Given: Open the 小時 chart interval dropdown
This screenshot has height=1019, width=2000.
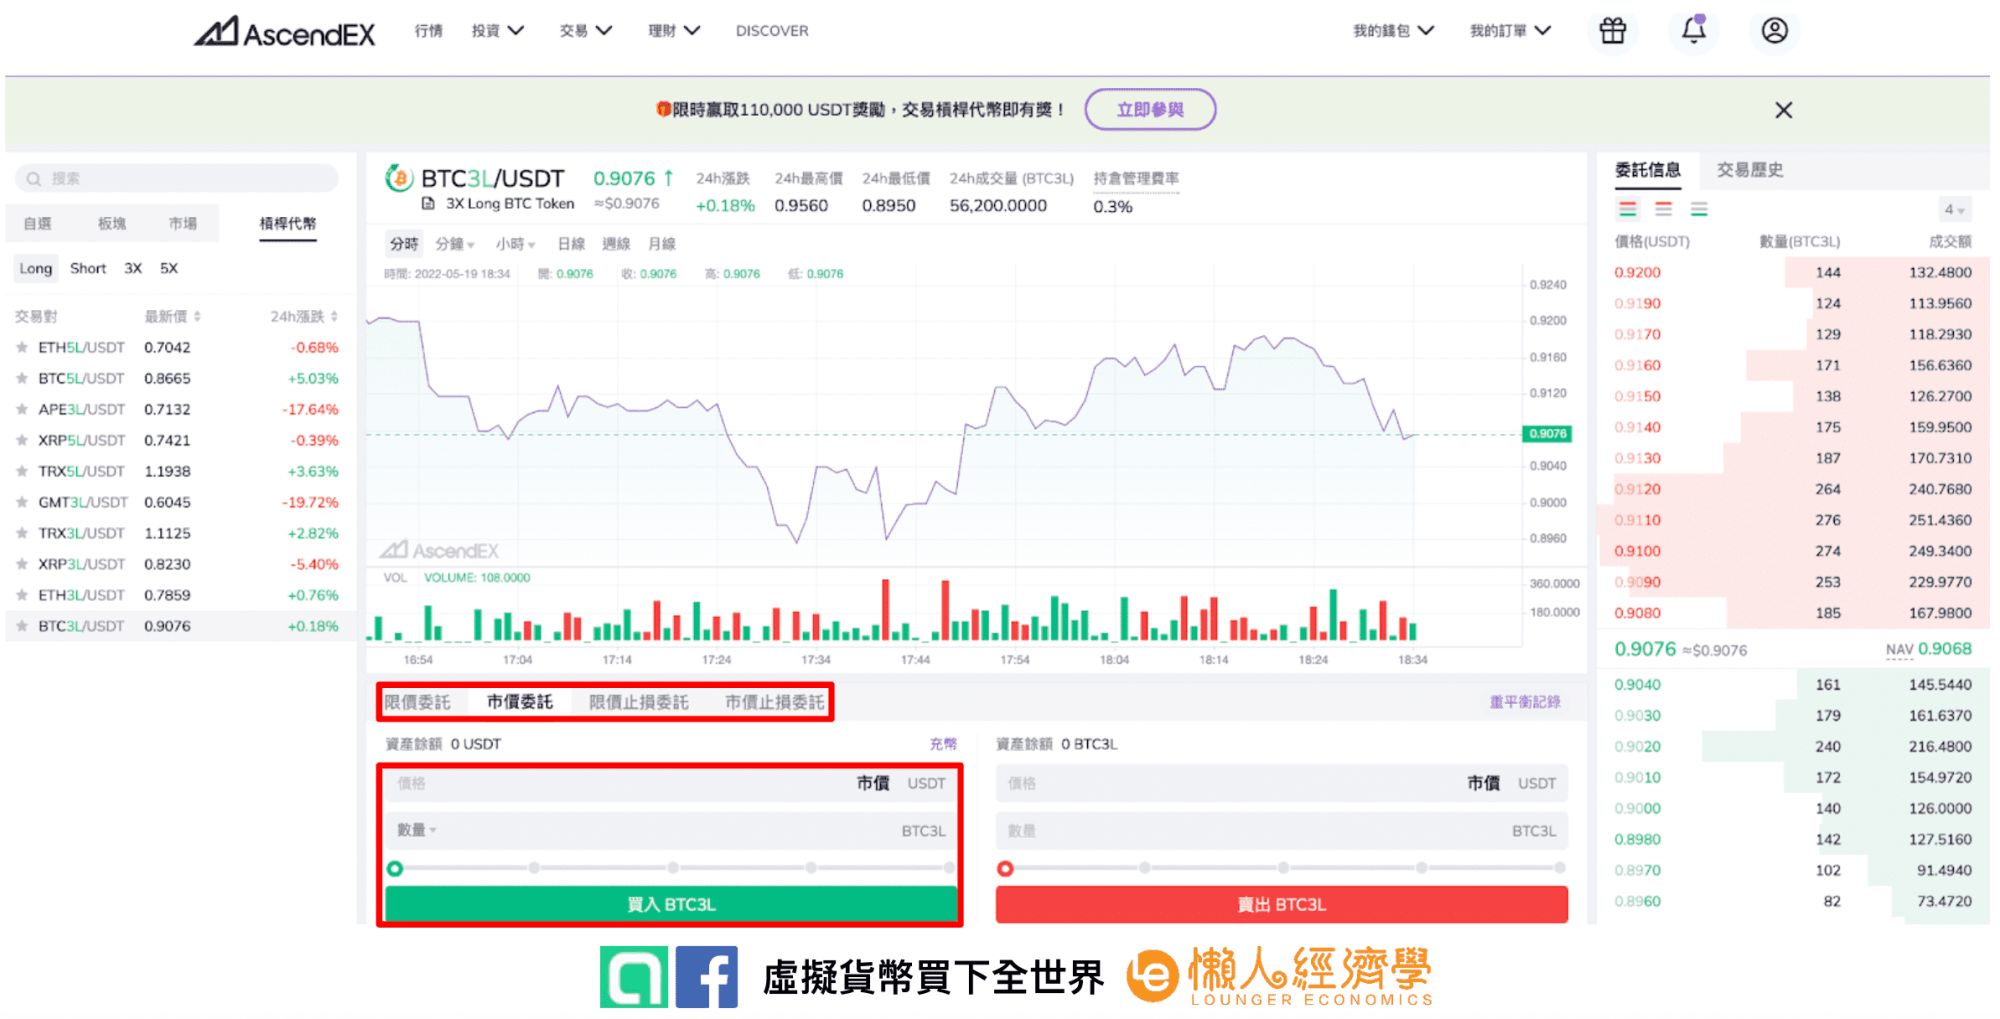Looking at the screenshot, I should point(516,244).
